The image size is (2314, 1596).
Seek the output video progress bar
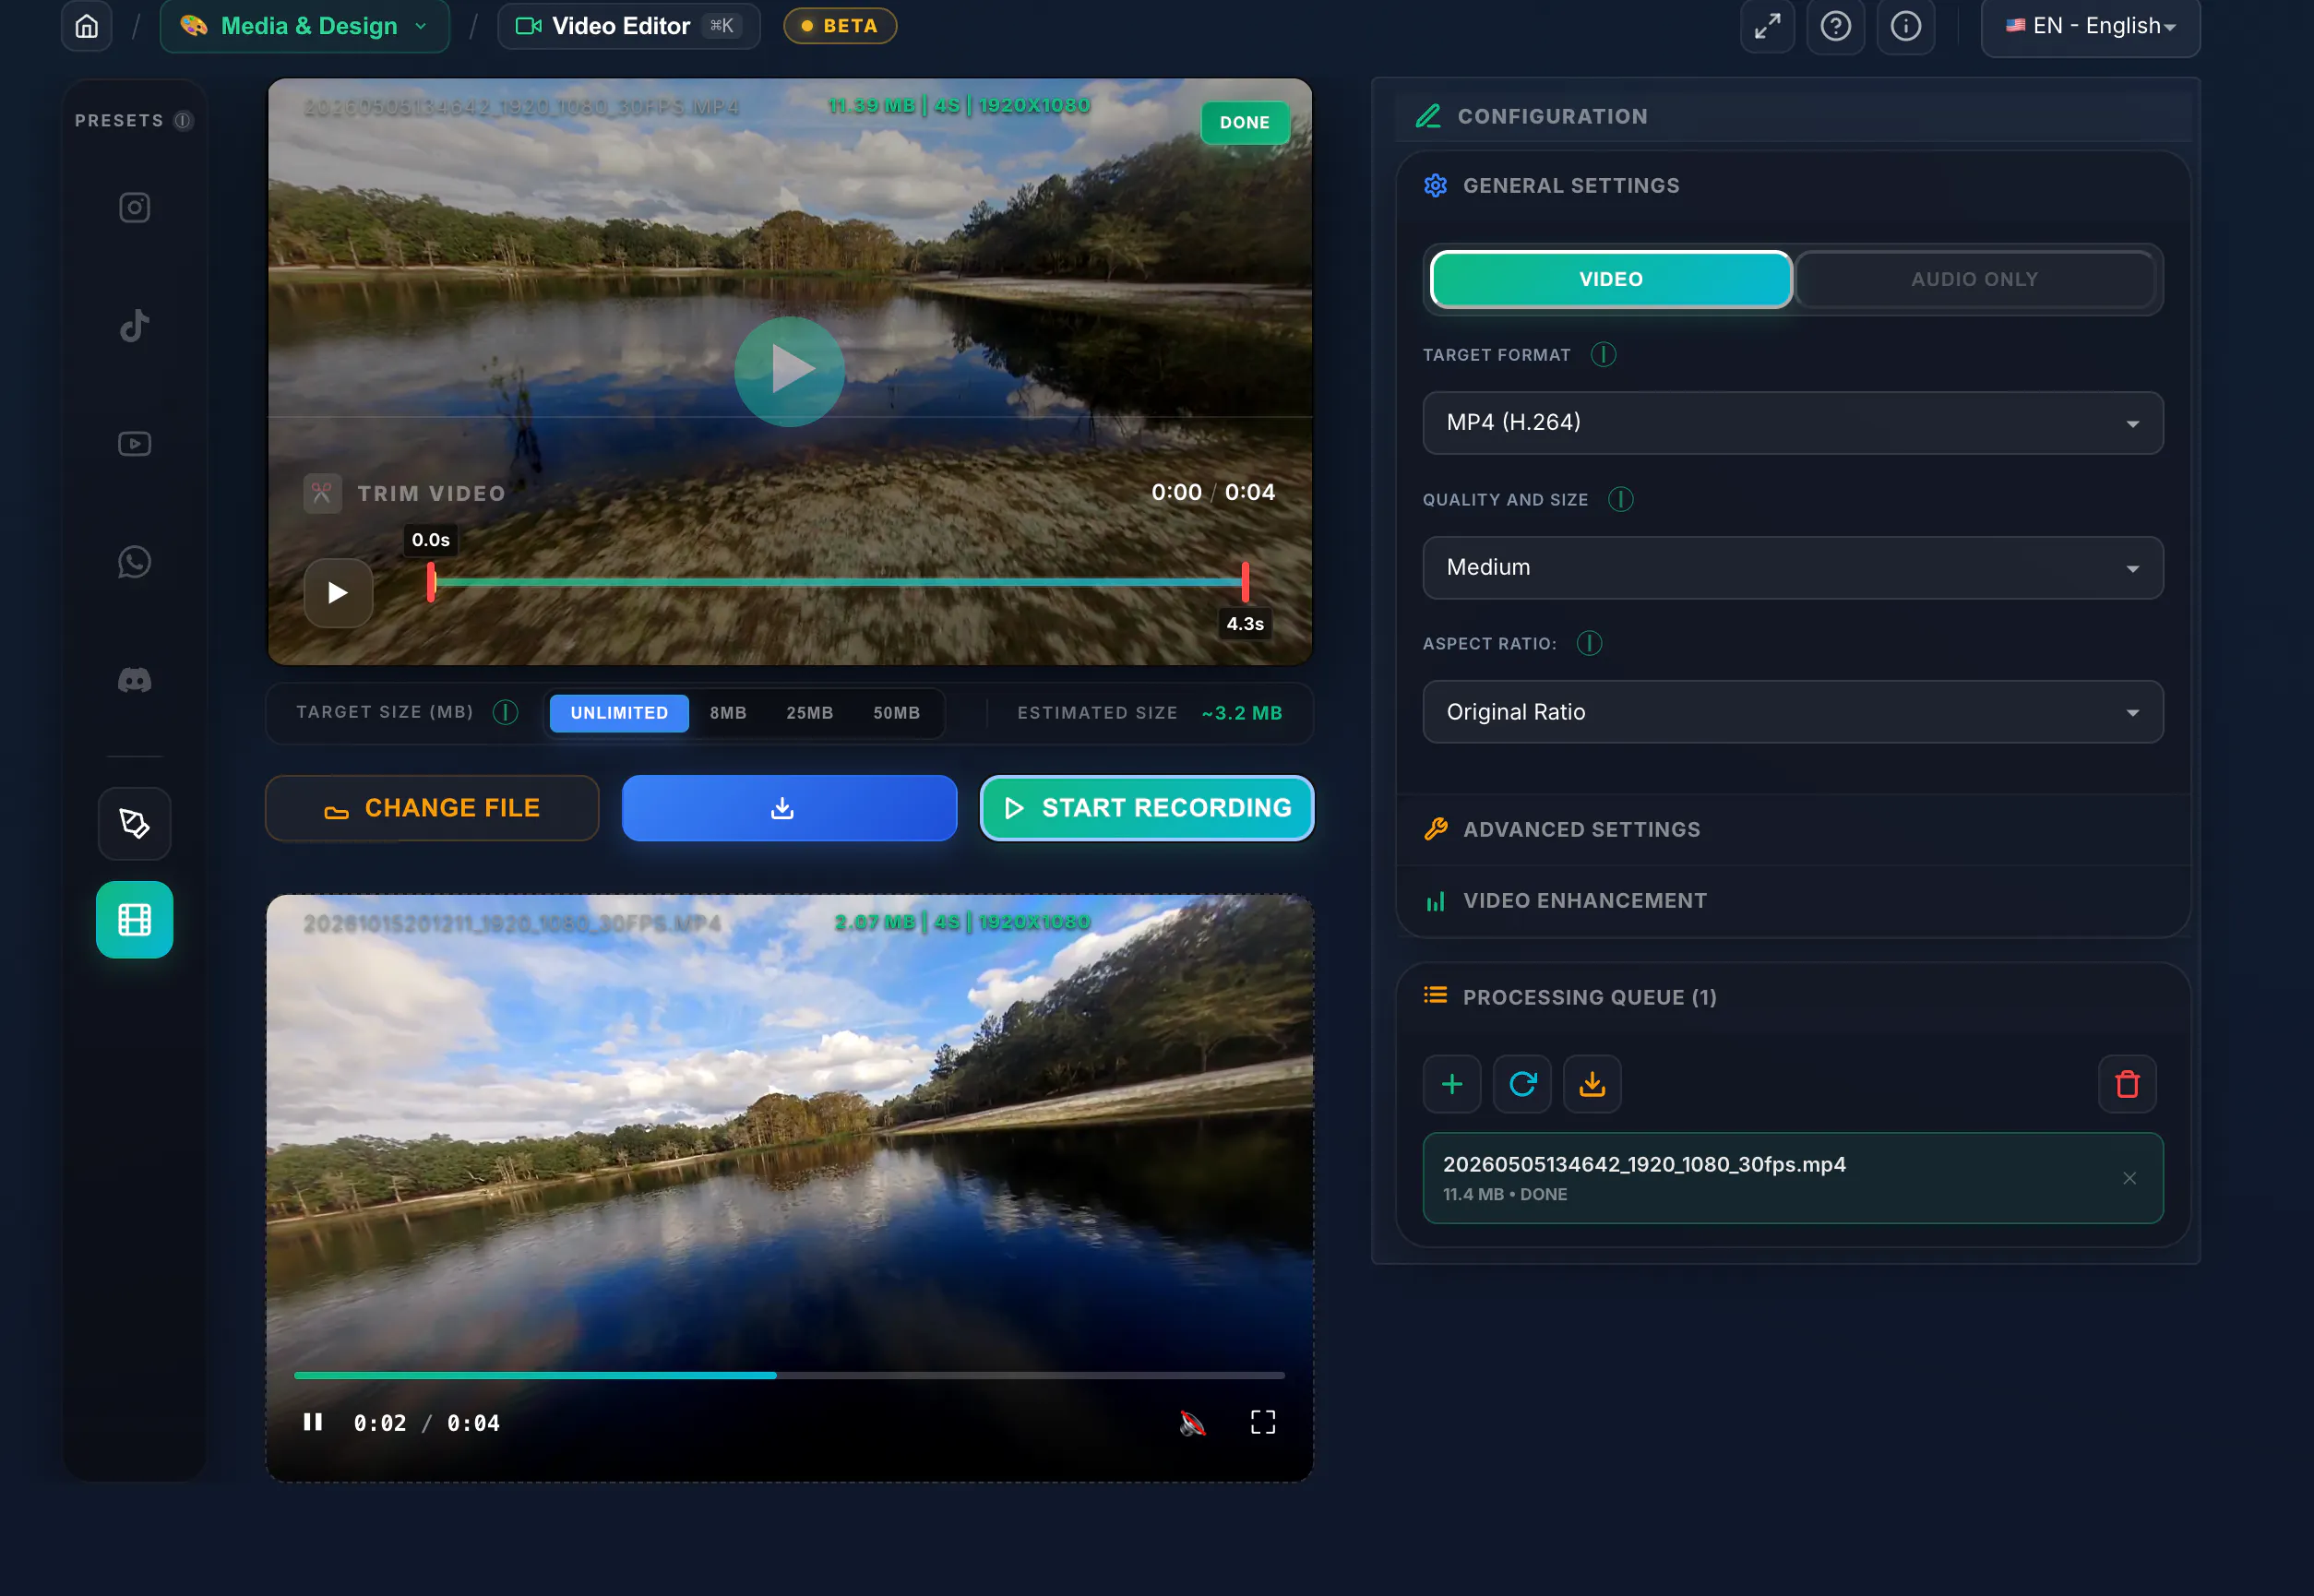[x=789, y=1375]
